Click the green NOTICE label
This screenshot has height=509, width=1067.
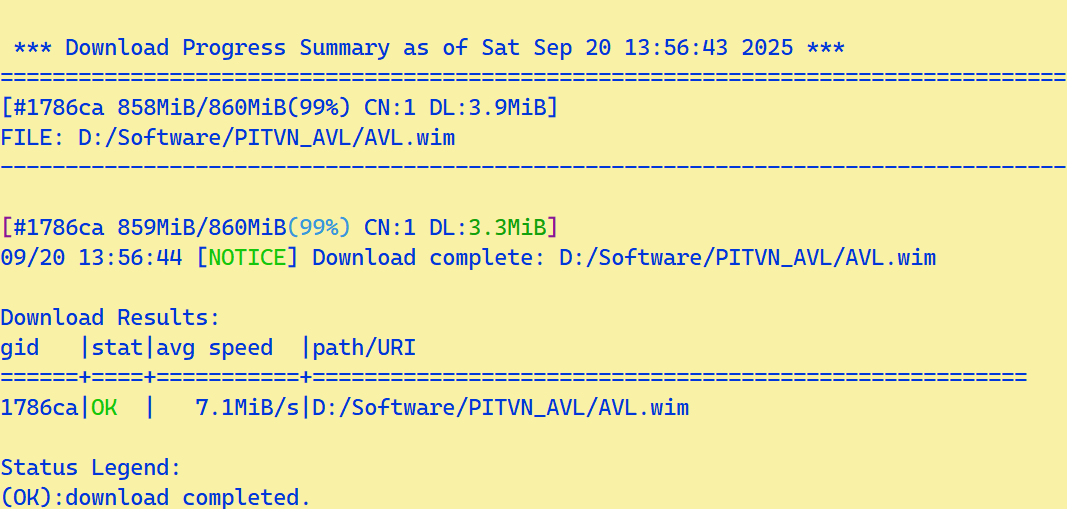(x=247, y=258)
